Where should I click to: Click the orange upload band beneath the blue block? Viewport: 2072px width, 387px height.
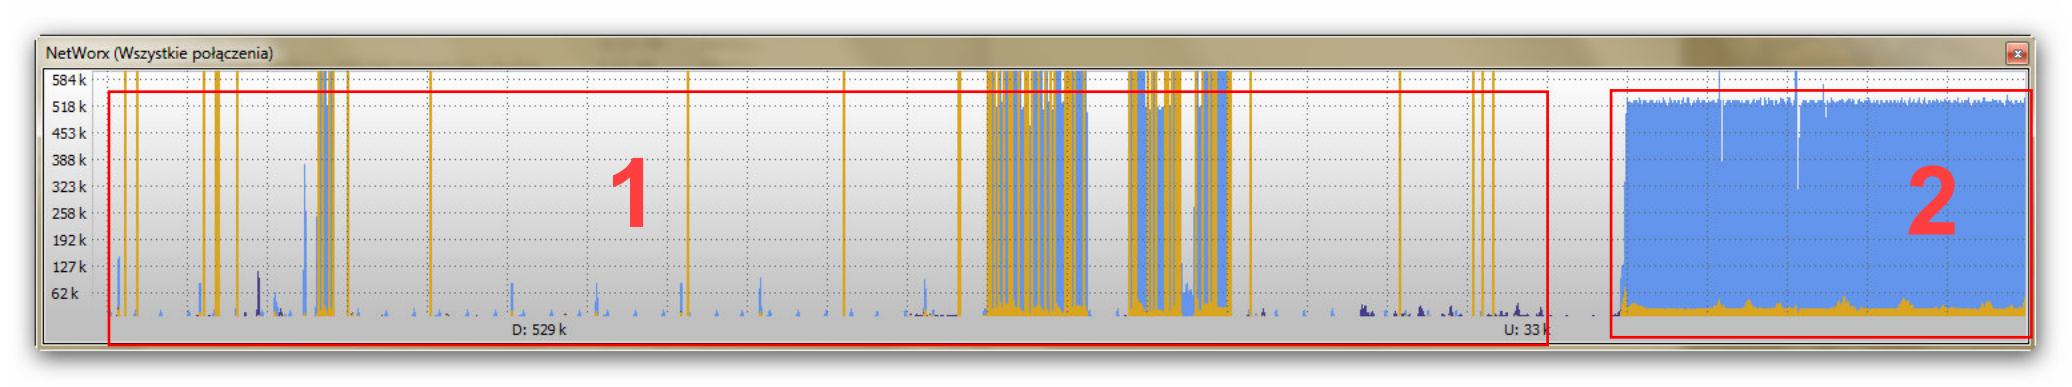pyautogui.click(x=1825, y=308)
